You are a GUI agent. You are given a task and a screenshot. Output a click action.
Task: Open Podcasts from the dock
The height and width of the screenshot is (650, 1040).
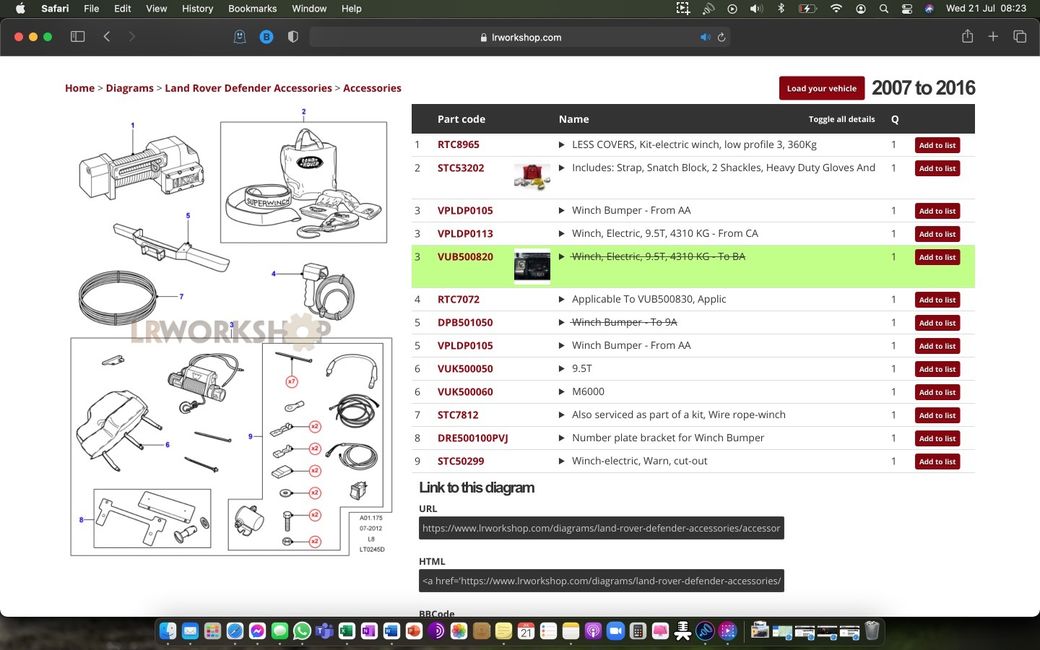pyautogui.click(x=593, y=631)
